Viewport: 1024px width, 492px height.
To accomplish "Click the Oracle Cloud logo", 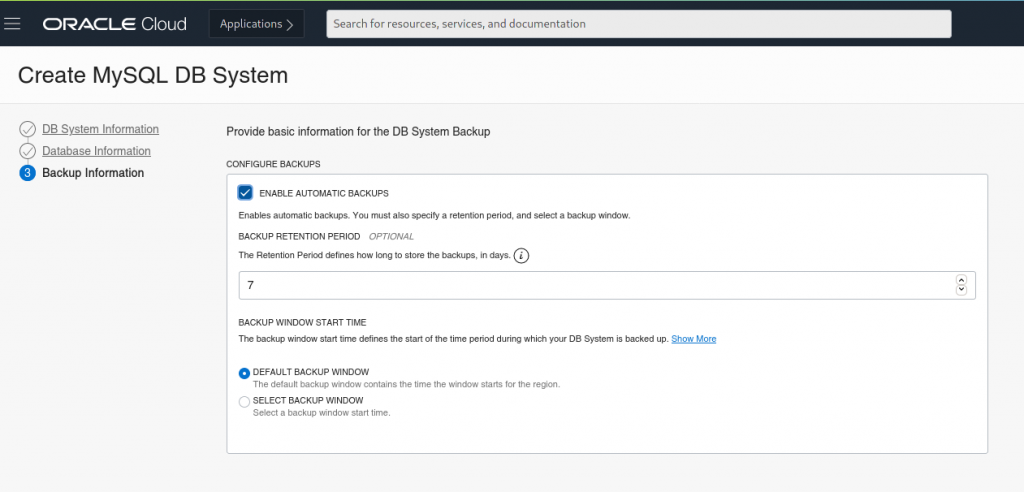I will (115, 24).
